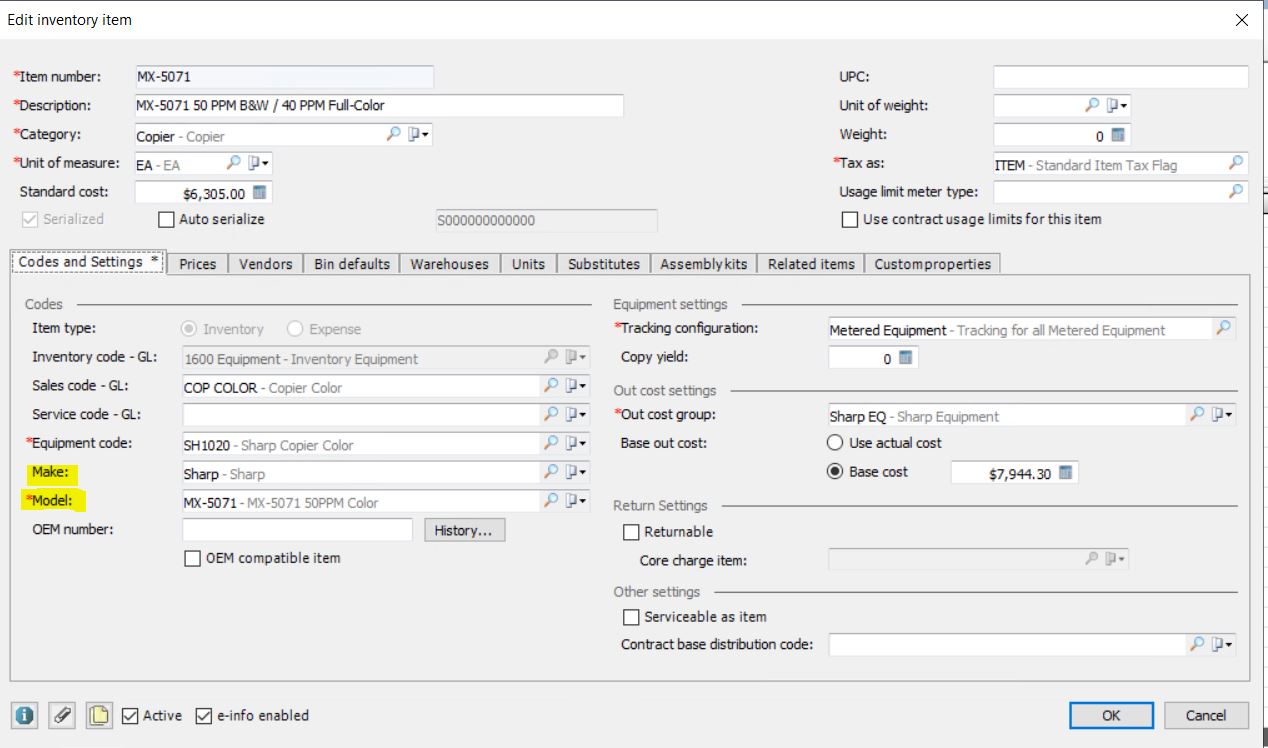1268x748 pixels.
Task: Open the Category quick-add dropdown
Action: point(419,135)
